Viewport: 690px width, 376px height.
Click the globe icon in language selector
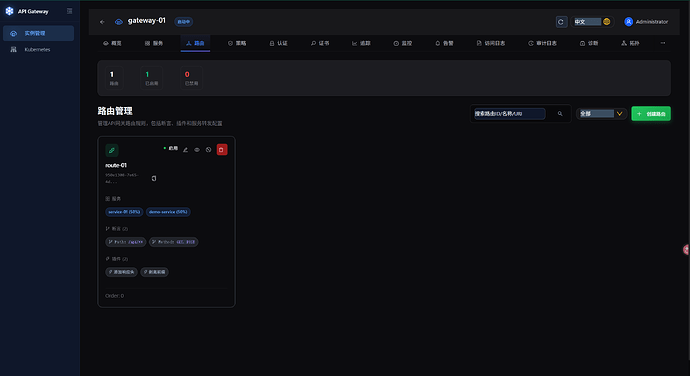[x=606, y=22]
